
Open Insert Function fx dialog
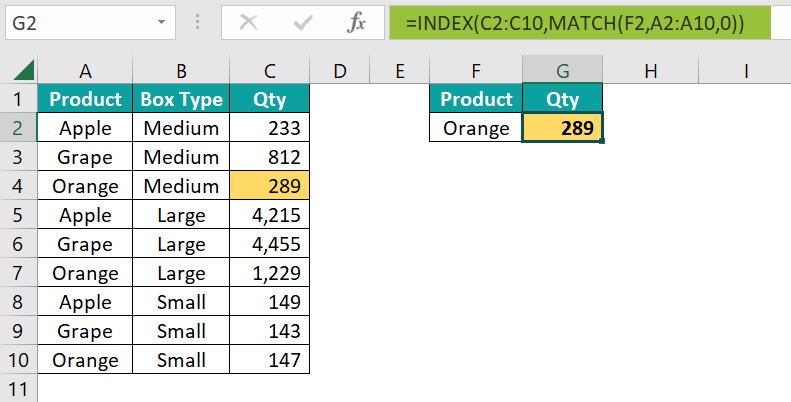click(x=356, y=23)
